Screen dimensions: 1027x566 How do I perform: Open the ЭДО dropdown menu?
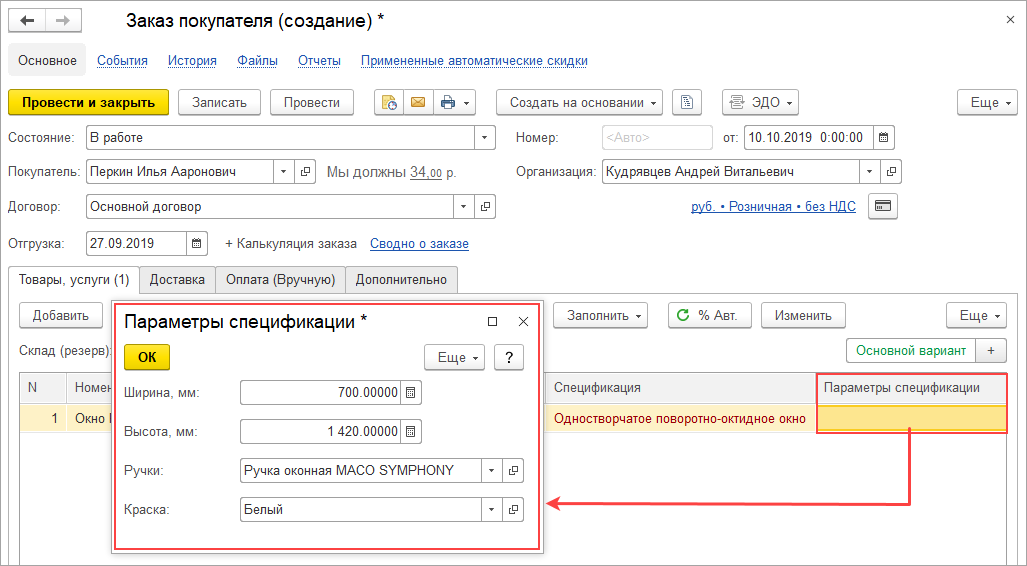760,102
